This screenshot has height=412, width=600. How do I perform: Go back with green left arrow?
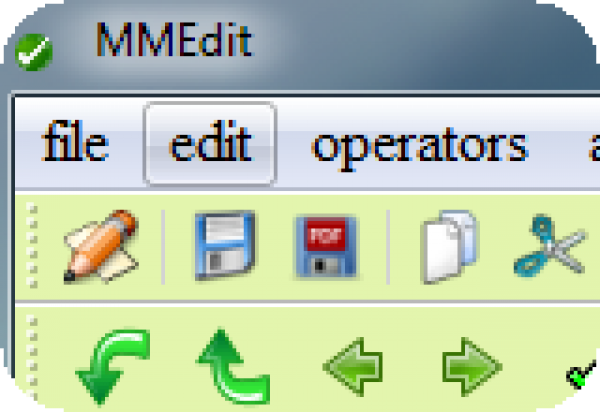[353, 366]
